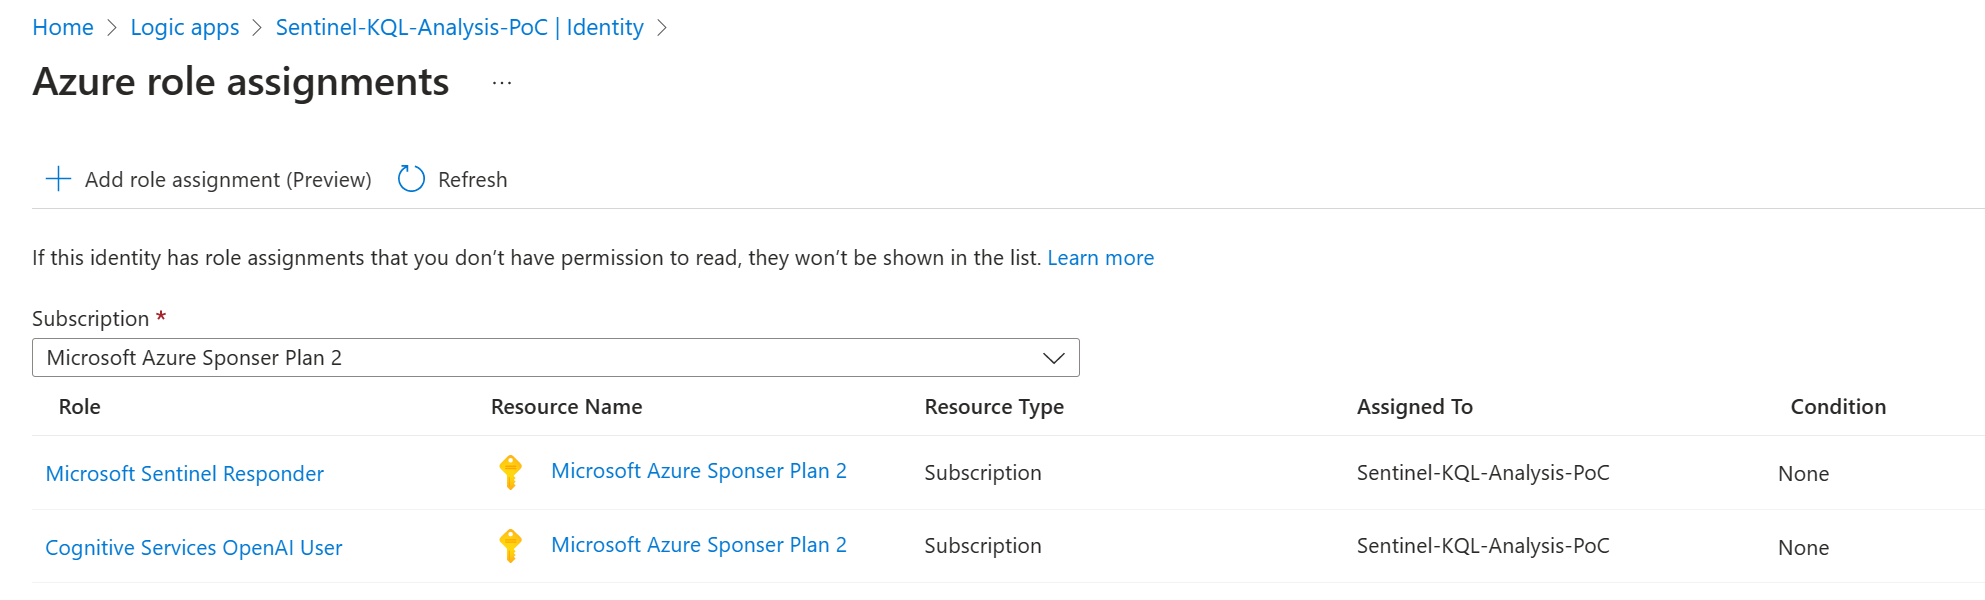Screen dimensions: 1985x600
Task: Open subscription link in Sentinel Responder row
Action: coord(698,471)
